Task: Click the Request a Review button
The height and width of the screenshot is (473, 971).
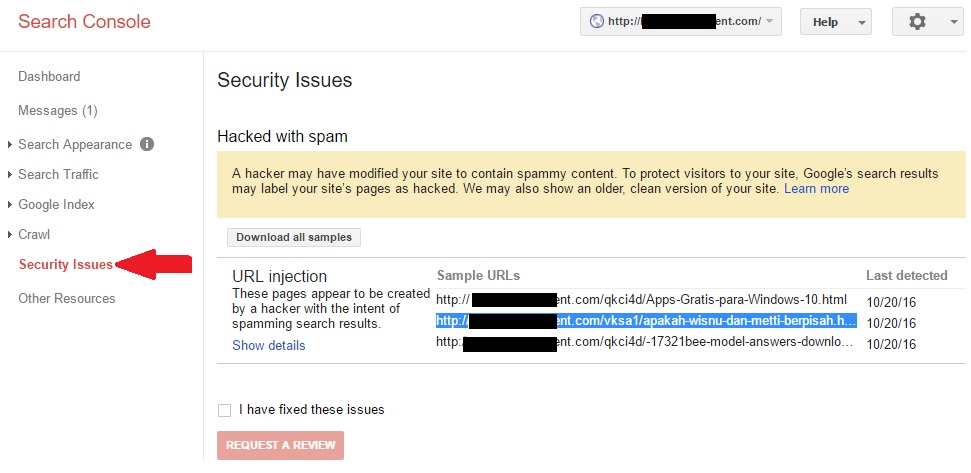Action: [281, 445]
